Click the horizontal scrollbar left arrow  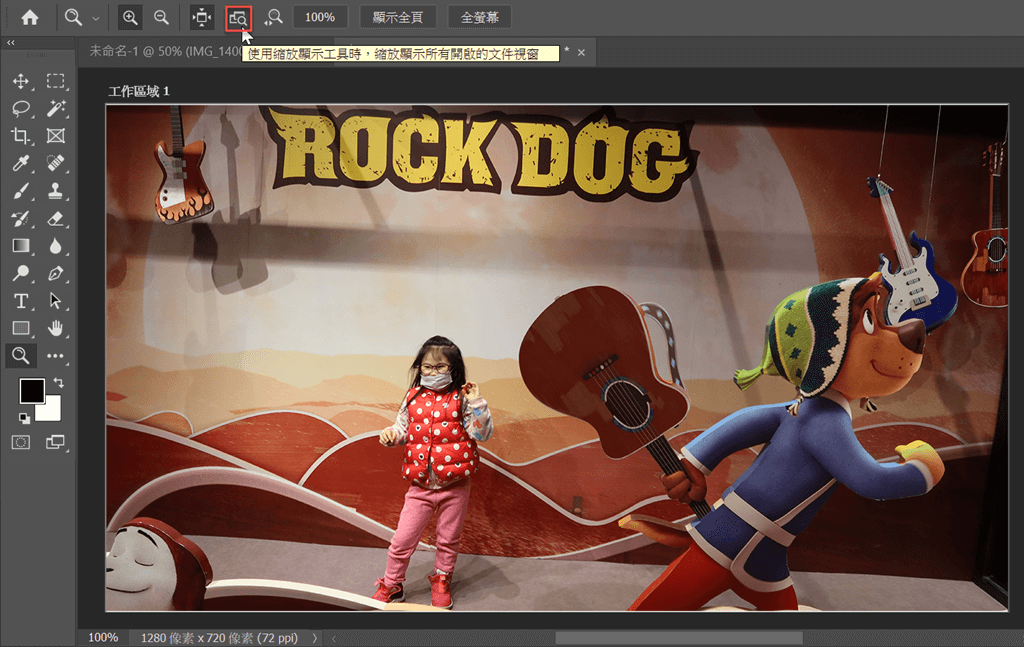pos(334,638)
